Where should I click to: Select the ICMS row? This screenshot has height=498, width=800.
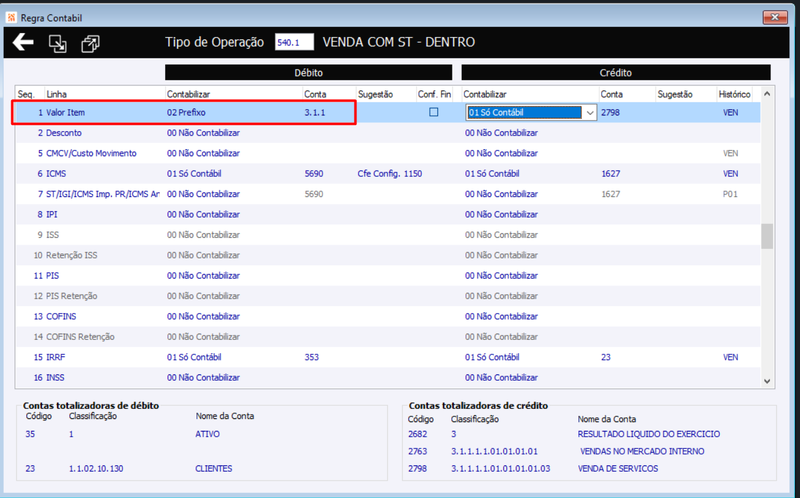387,173
